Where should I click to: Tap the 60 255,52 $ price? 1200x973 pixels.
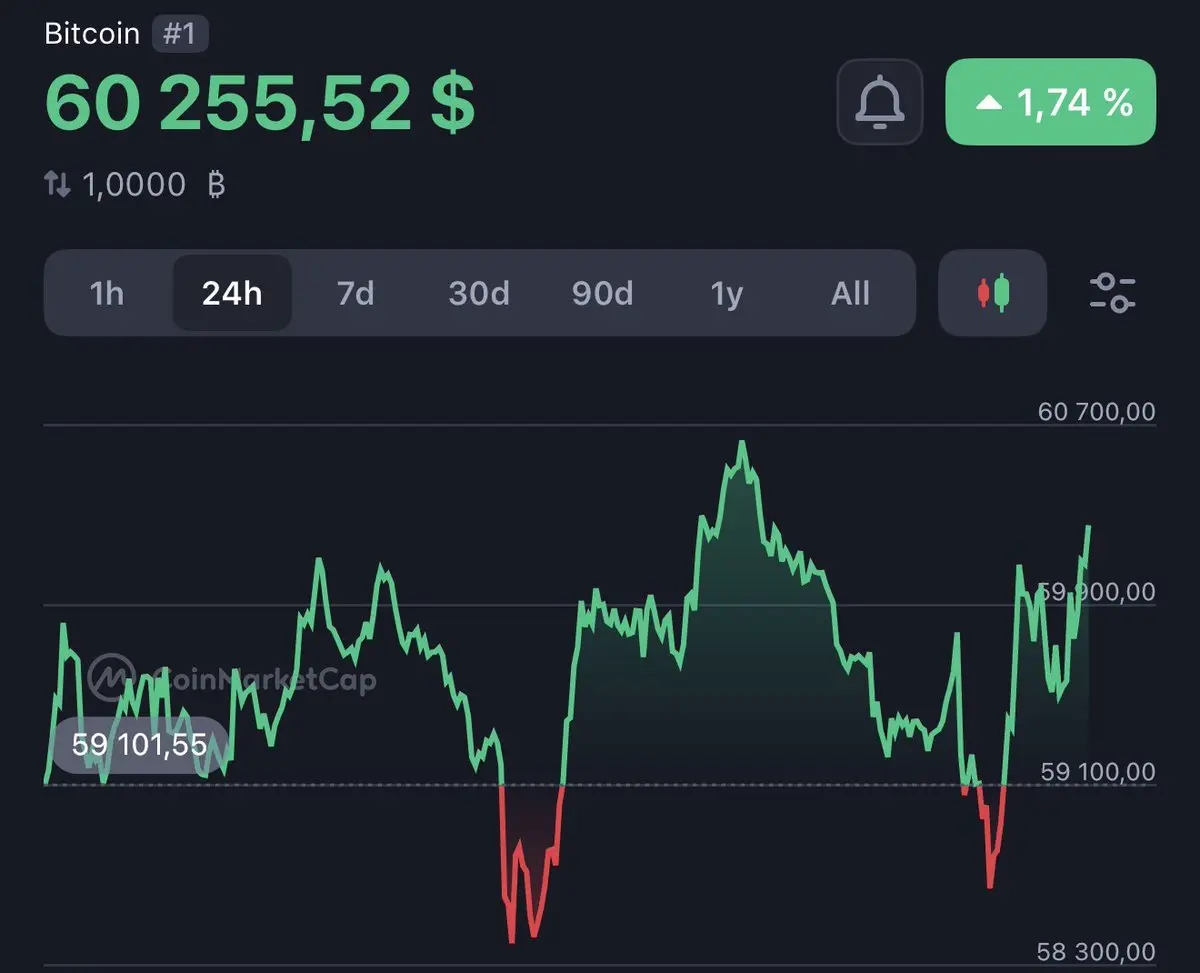pyautogui.click(x=260, y=102)
